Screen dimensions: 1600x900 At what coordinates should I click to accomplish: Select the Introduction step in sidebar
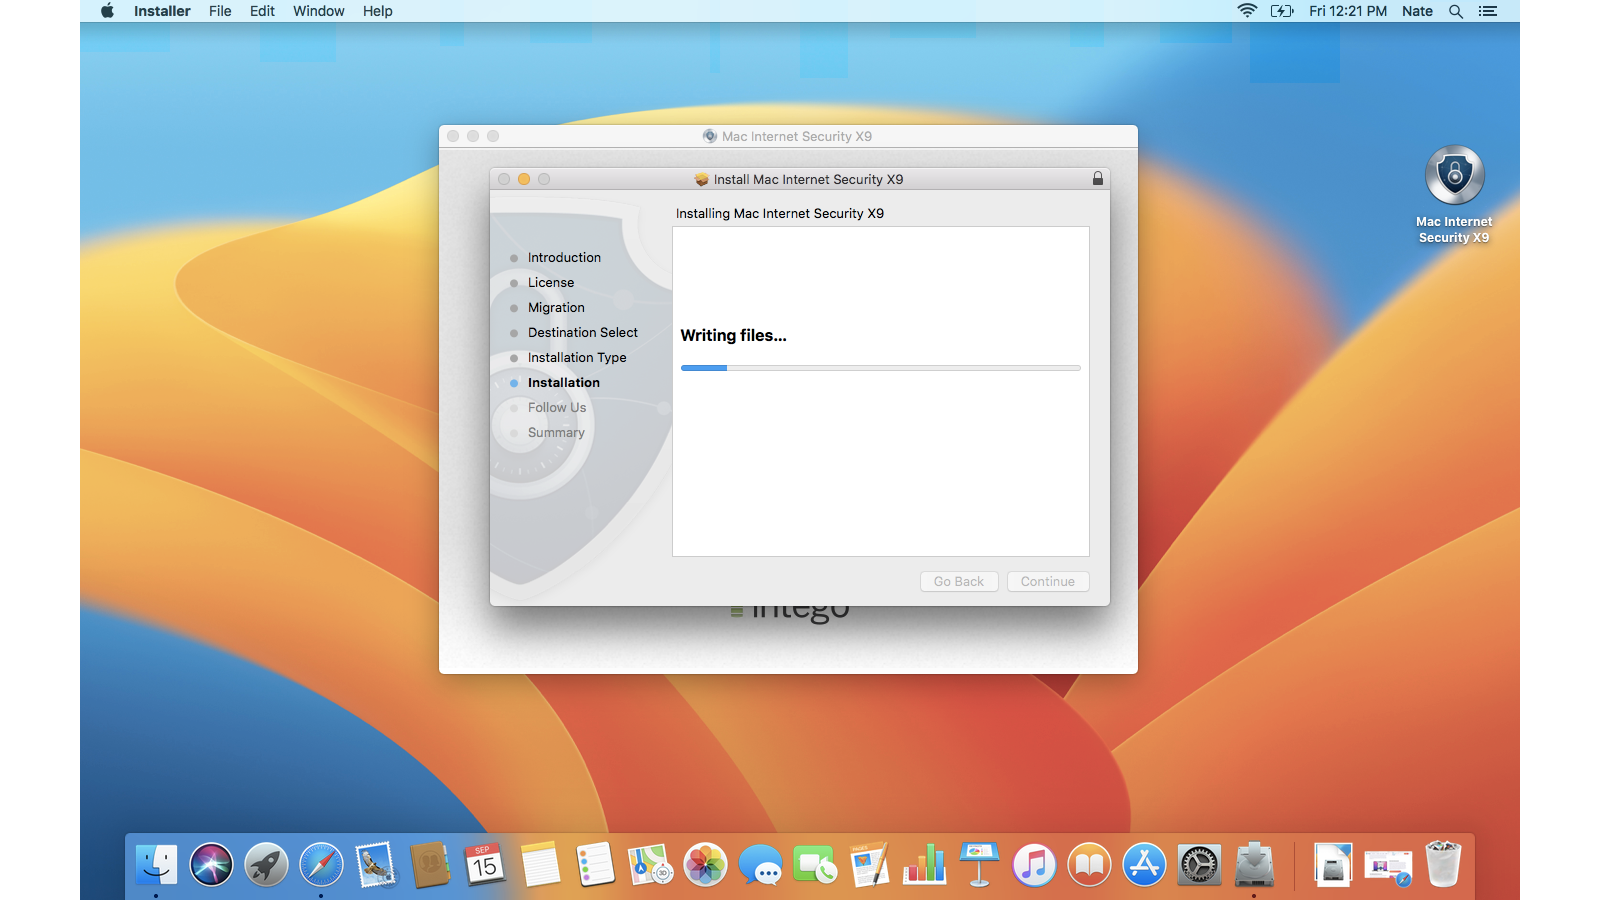(564, 258)
